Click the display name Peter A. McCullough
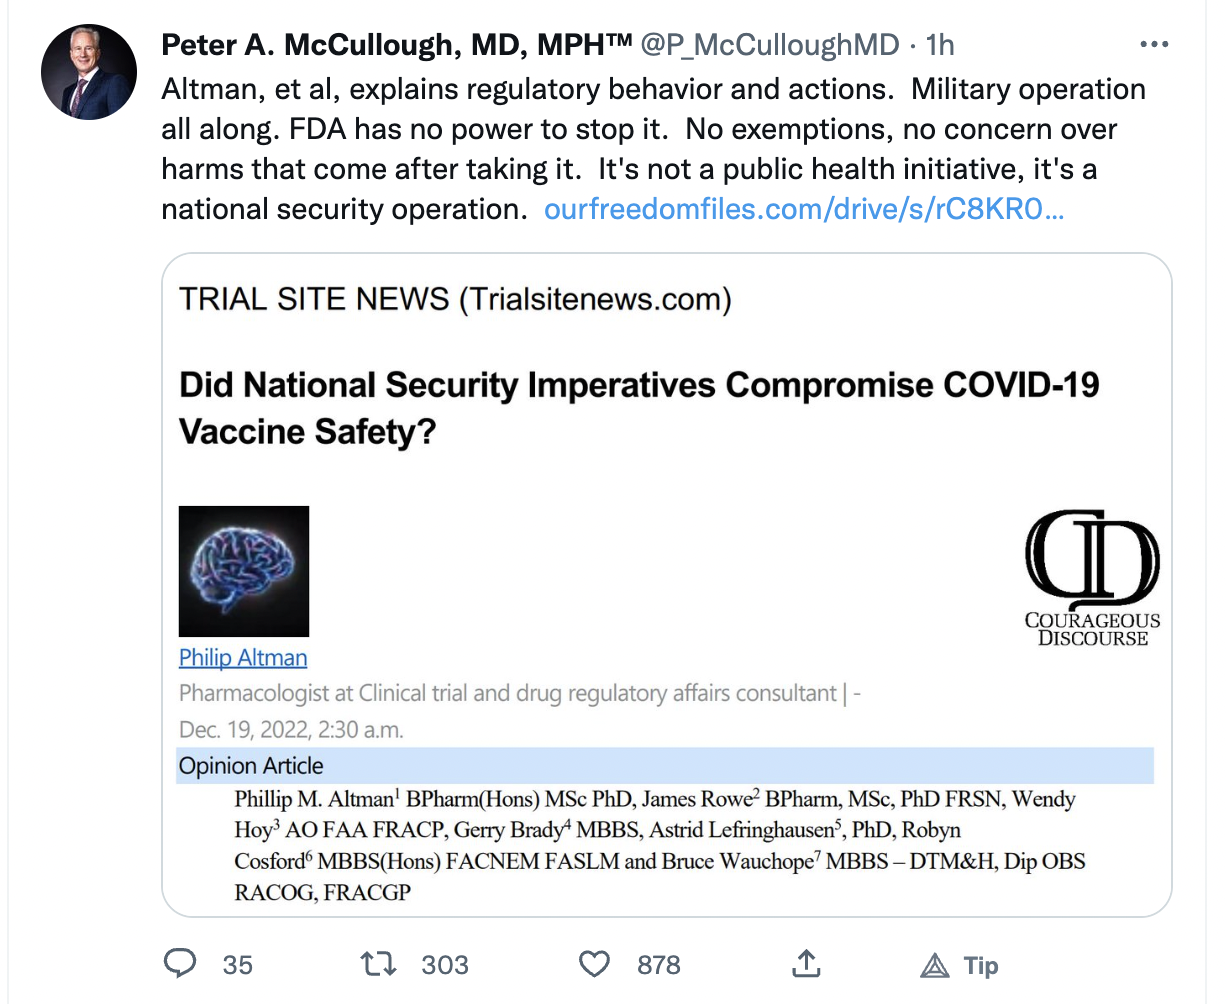 coord(396,45)
